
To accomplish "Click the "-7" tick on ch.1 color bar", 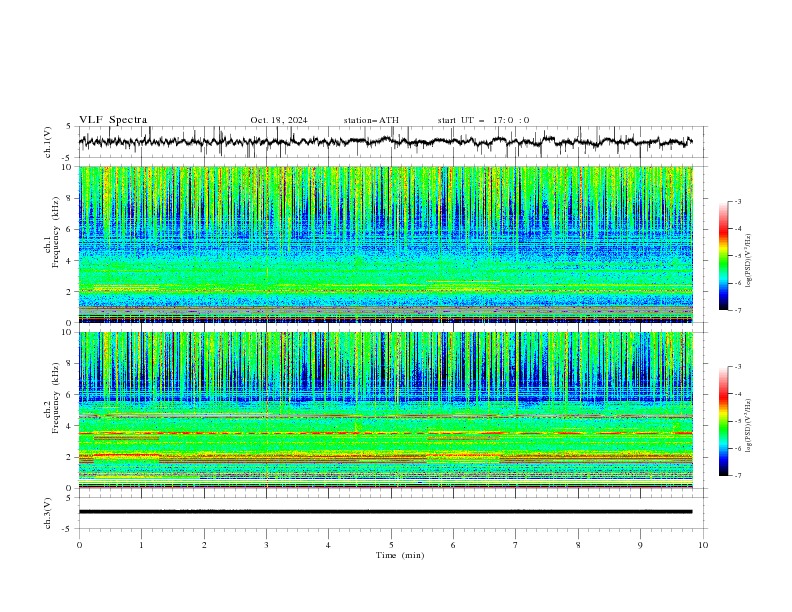I will tap(737, 310).
